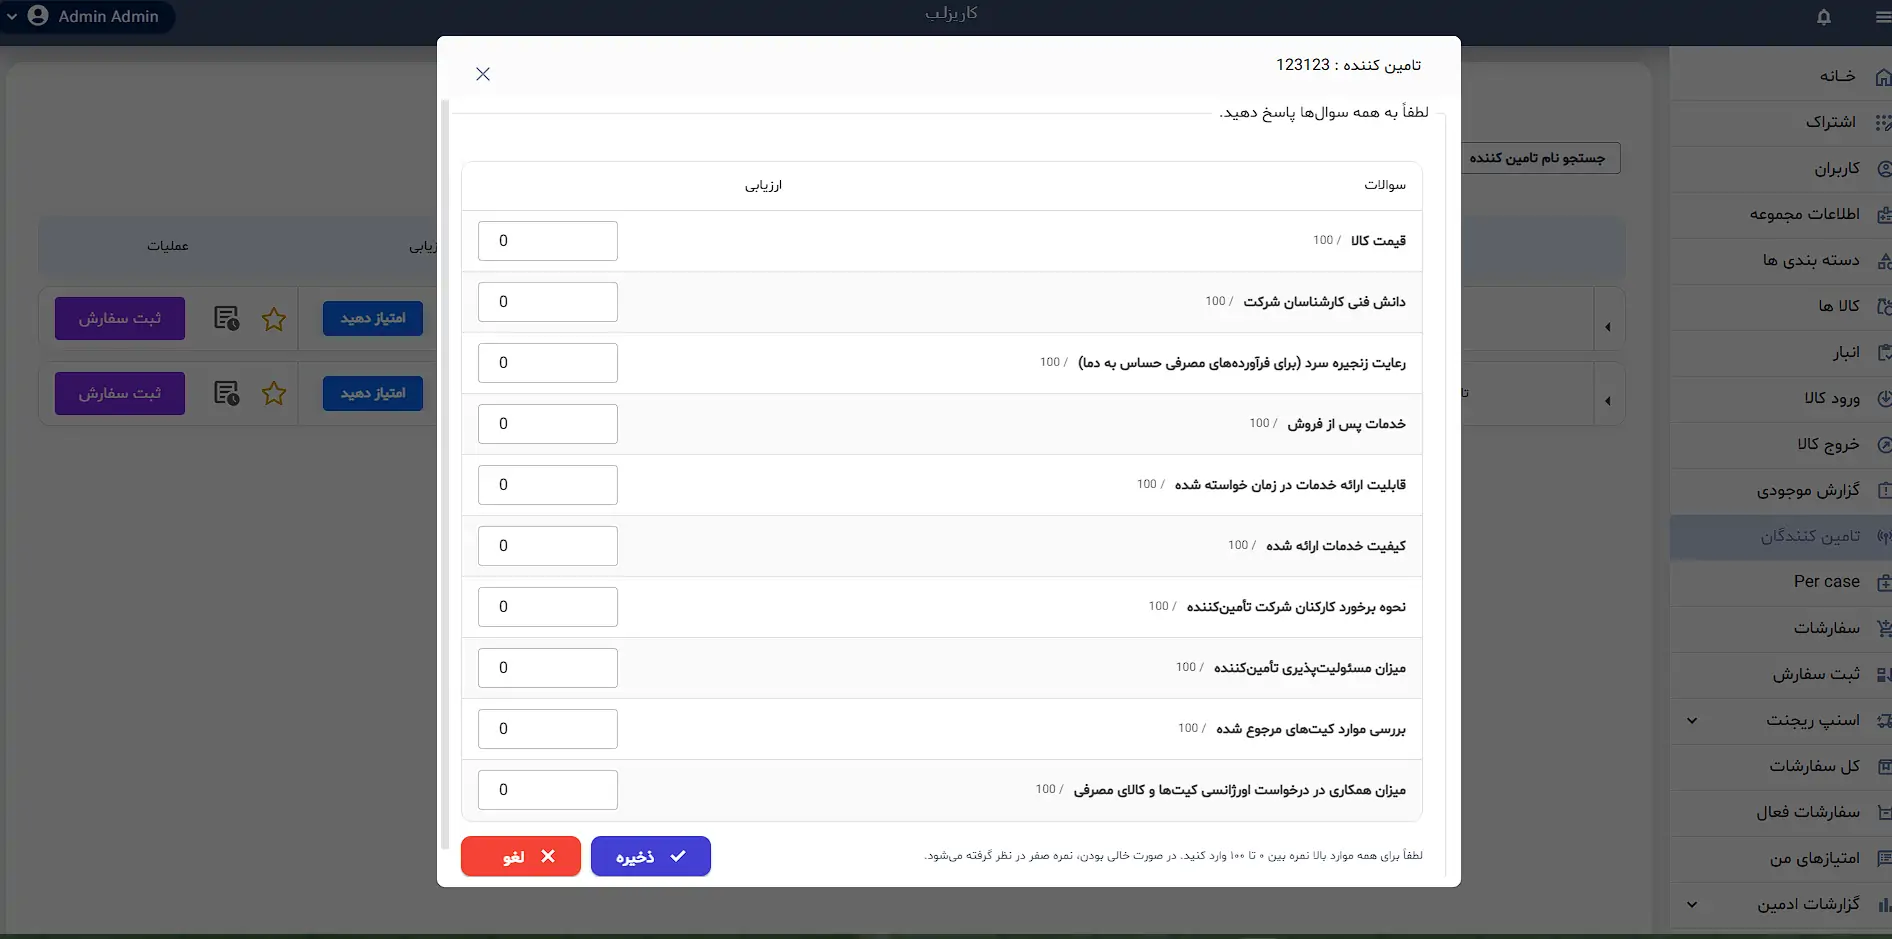Click the Admin Admin user avatar icon
Image resolution: width=1892 pixels, height=939 pixels.
[38, 16]
